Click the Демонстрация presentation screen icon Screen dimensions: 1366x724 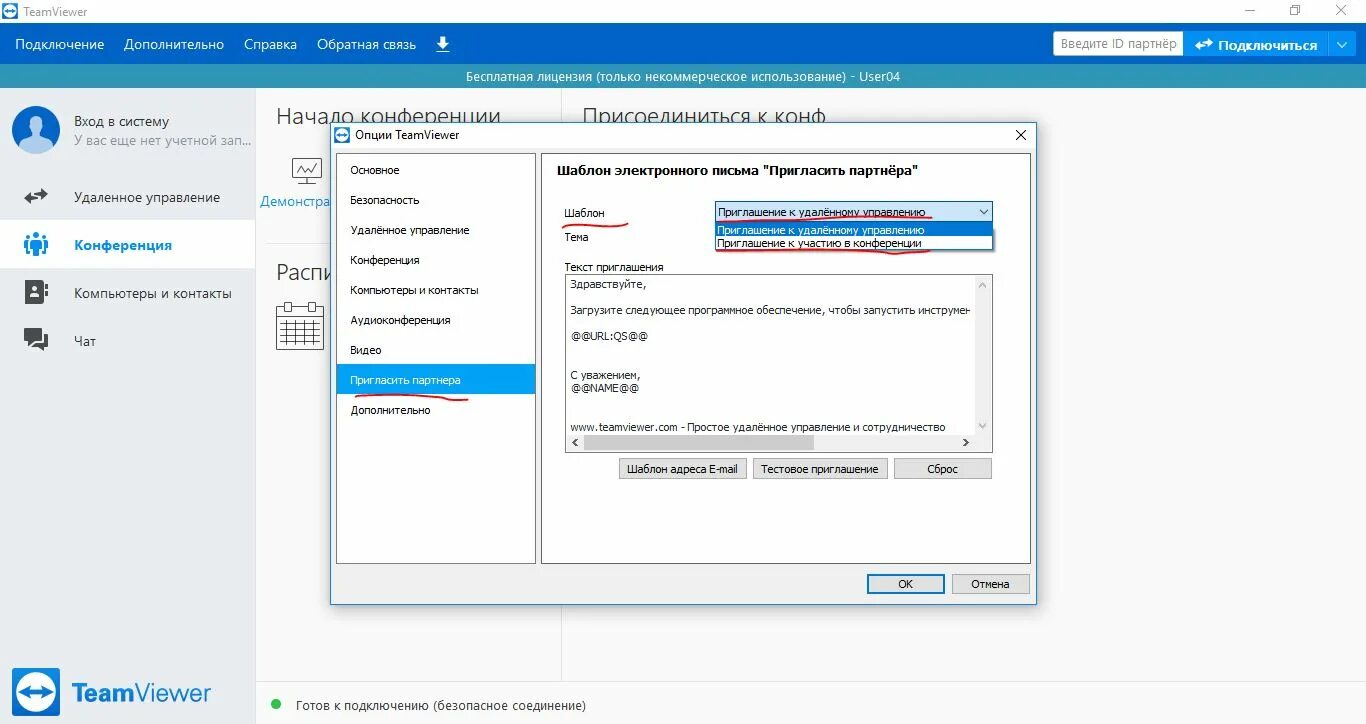(x=307, y=171)
